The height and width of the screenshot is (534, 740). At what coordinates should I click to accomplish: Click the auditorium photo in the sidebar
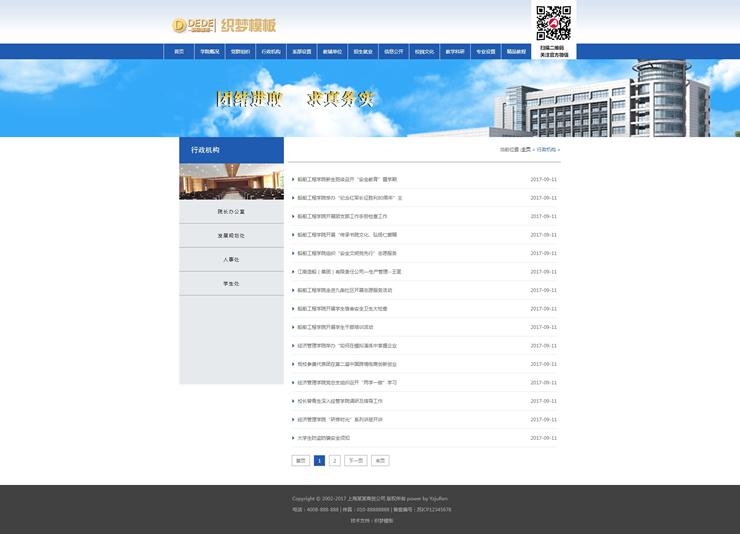pyautogui.click(x=231, y=182)
